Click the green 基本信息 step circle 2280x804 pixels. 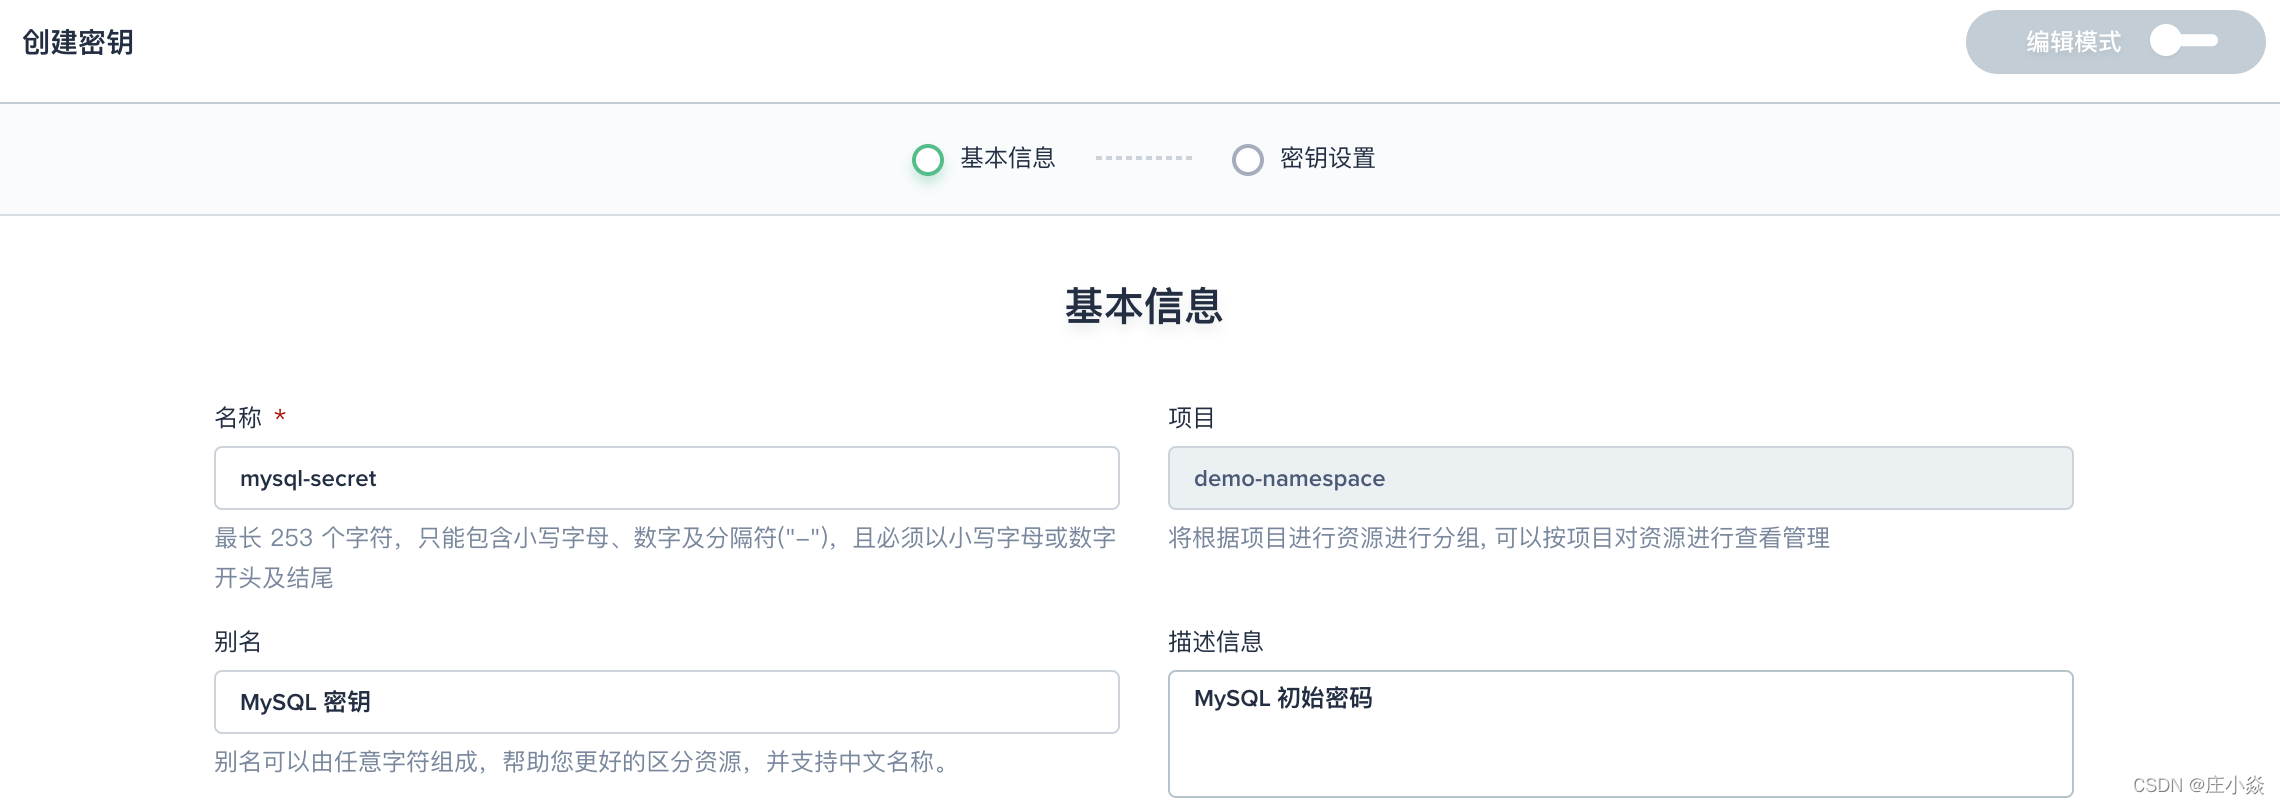(928, 159)
